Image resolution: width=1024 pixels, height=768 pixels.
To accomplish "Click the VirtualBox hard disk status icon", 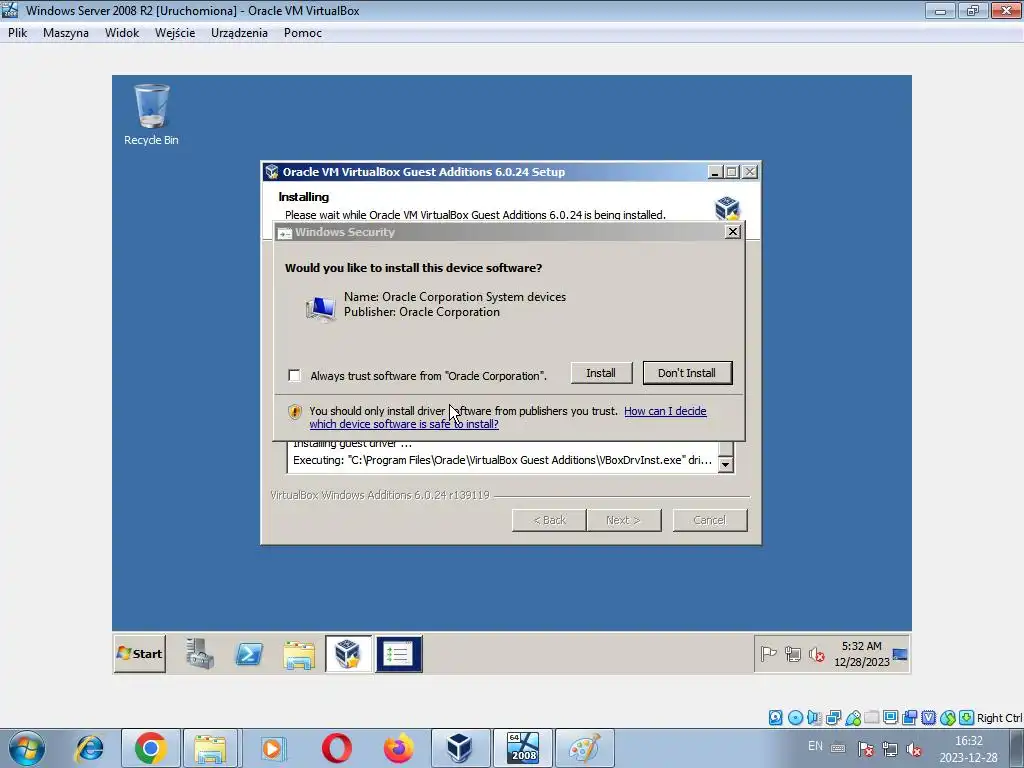I will pyautogui.click(x=775, y=718).
